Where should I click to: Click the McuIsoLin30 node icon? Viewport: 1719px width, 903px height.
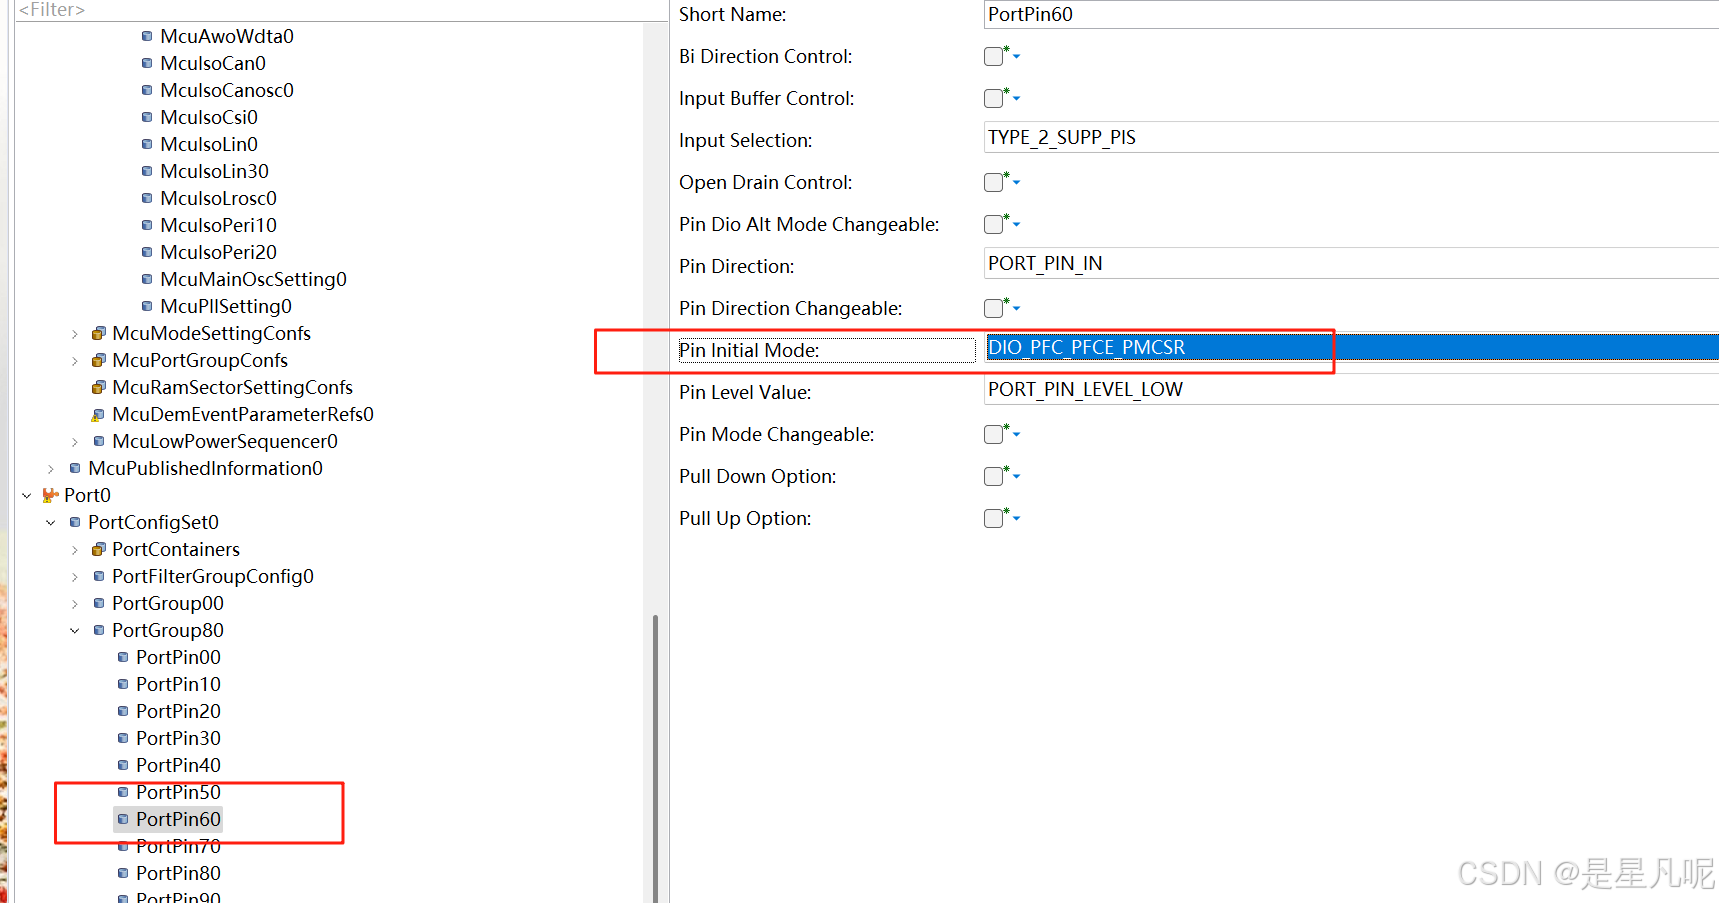tap(147, 171)
